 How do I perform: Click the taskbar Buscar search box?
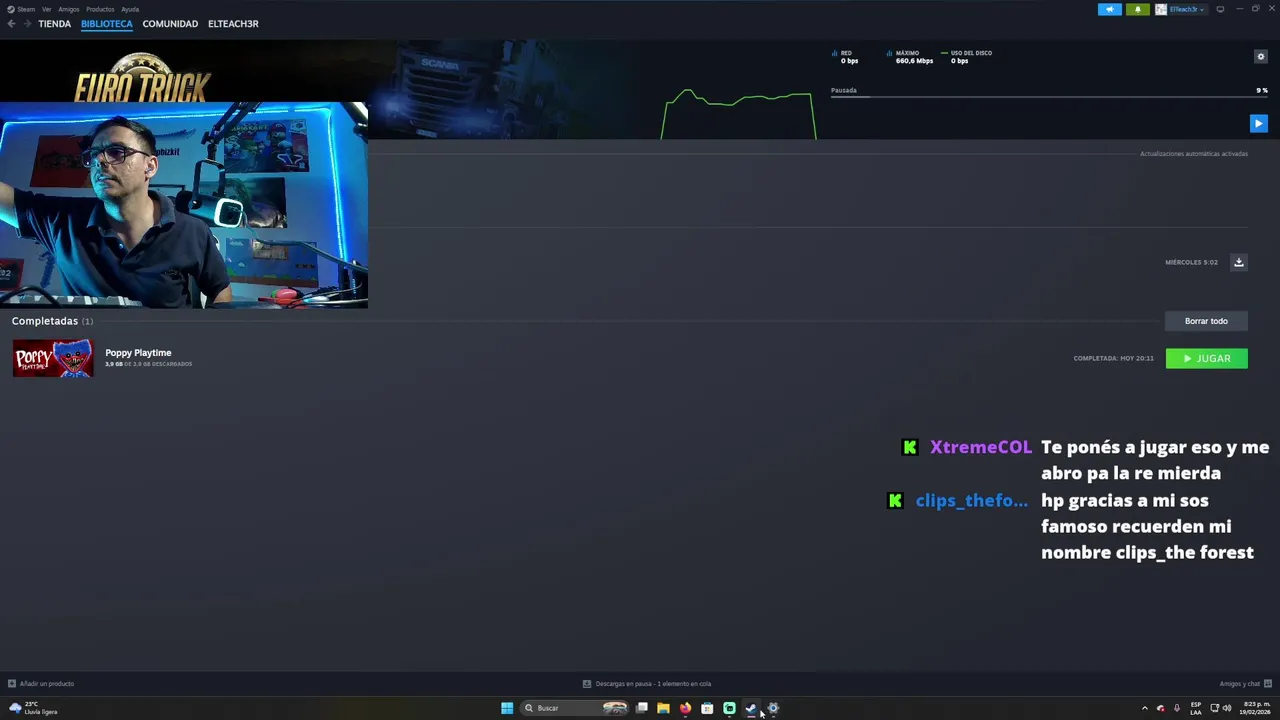click(x=575, y=708)
